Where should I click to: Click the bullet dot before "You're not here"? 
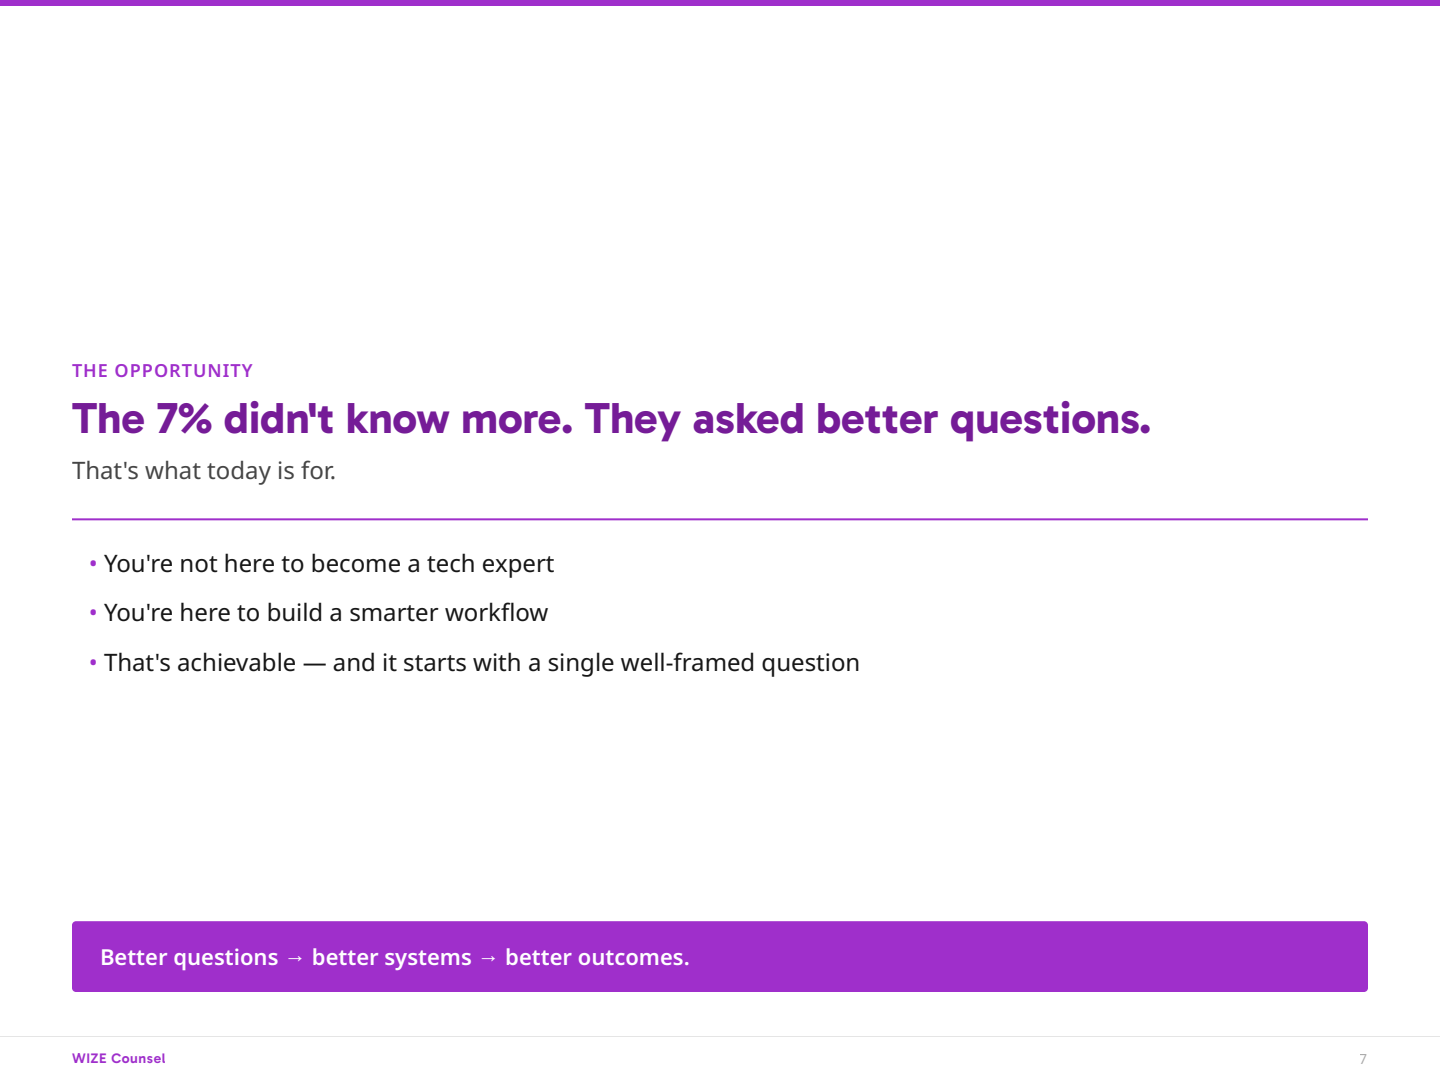[93, 563]
